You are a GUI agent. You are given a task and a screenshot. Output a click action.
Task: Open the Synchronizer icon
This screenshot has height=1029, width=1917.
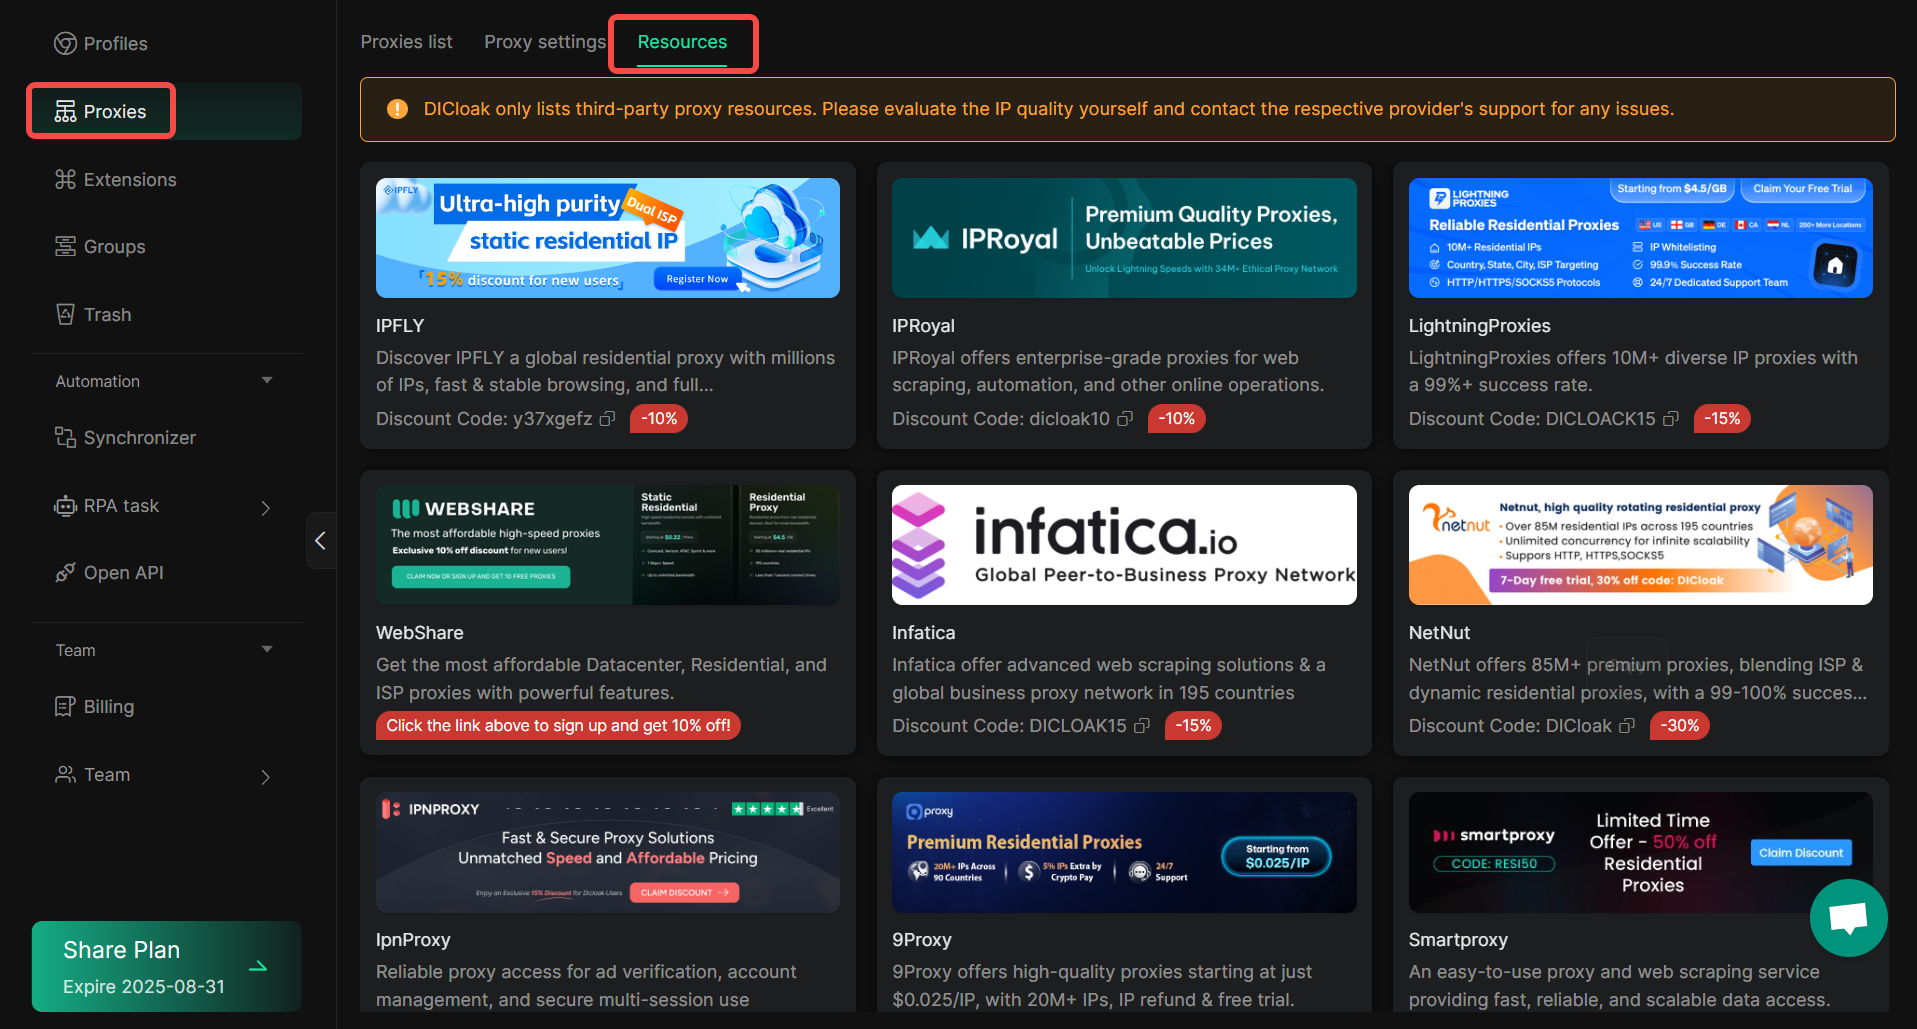pyautogui.click(x=65, y=438)
